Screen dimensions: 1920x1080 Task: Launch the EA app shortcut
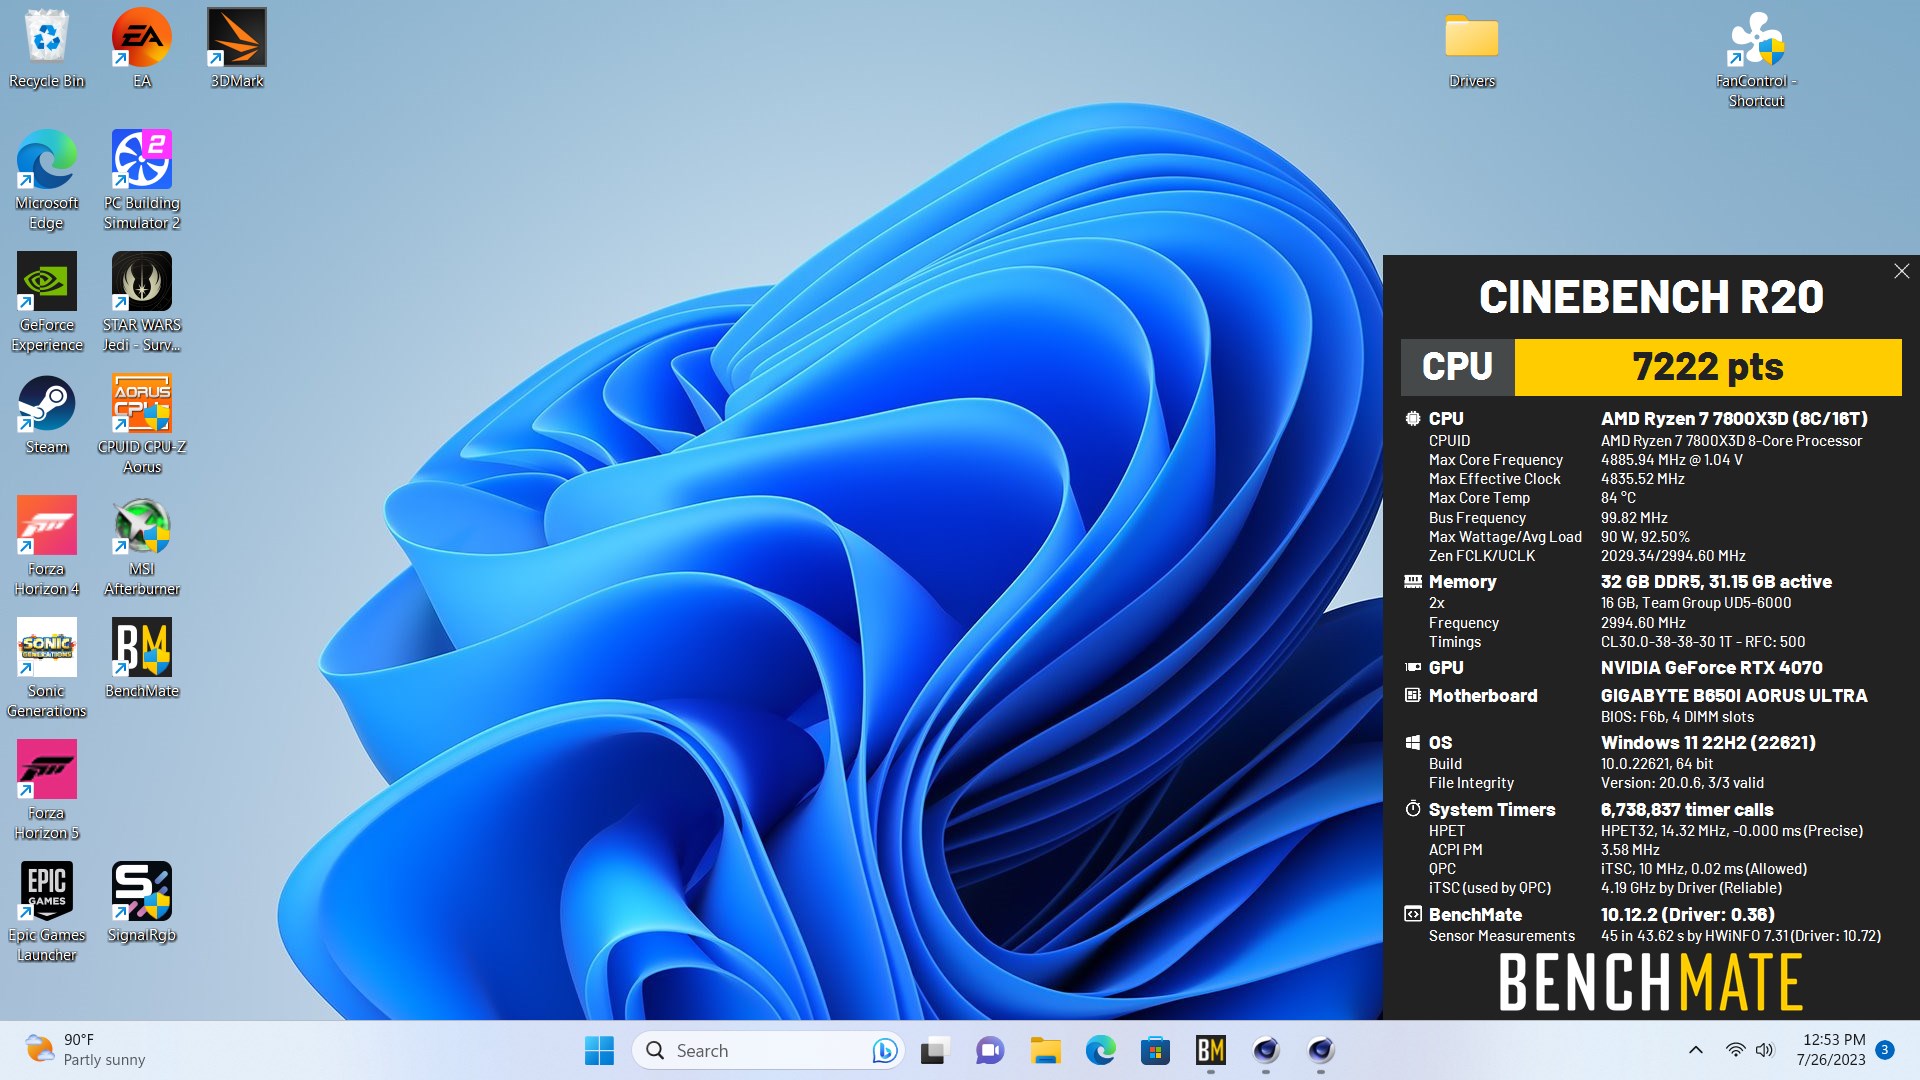(142, 48)
